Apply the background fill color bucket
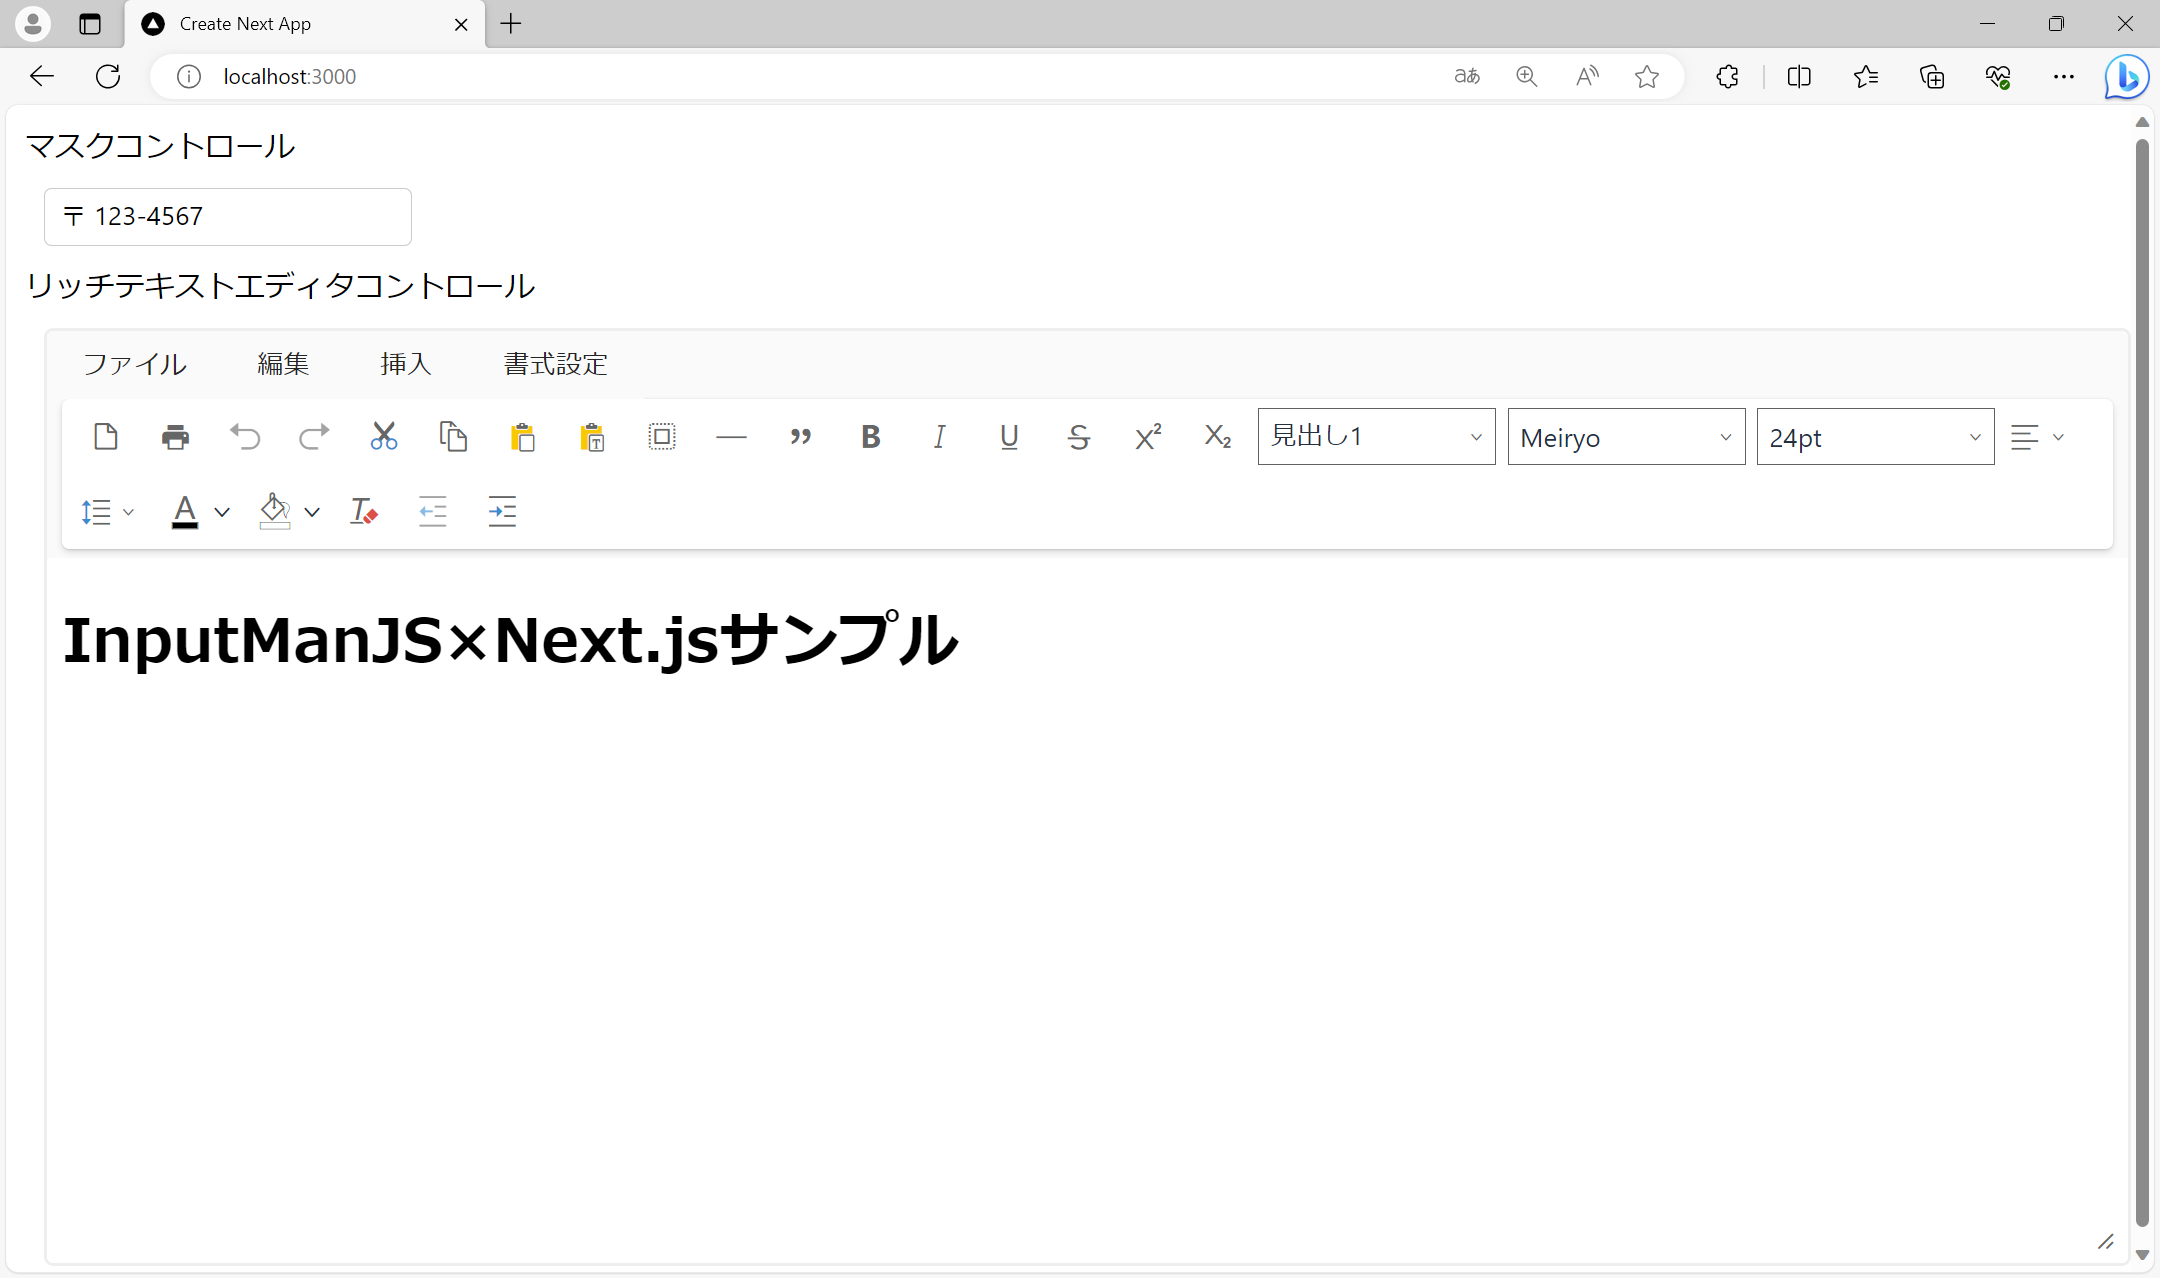Viewport: 2160px width, 1278px height. (275, 512)
